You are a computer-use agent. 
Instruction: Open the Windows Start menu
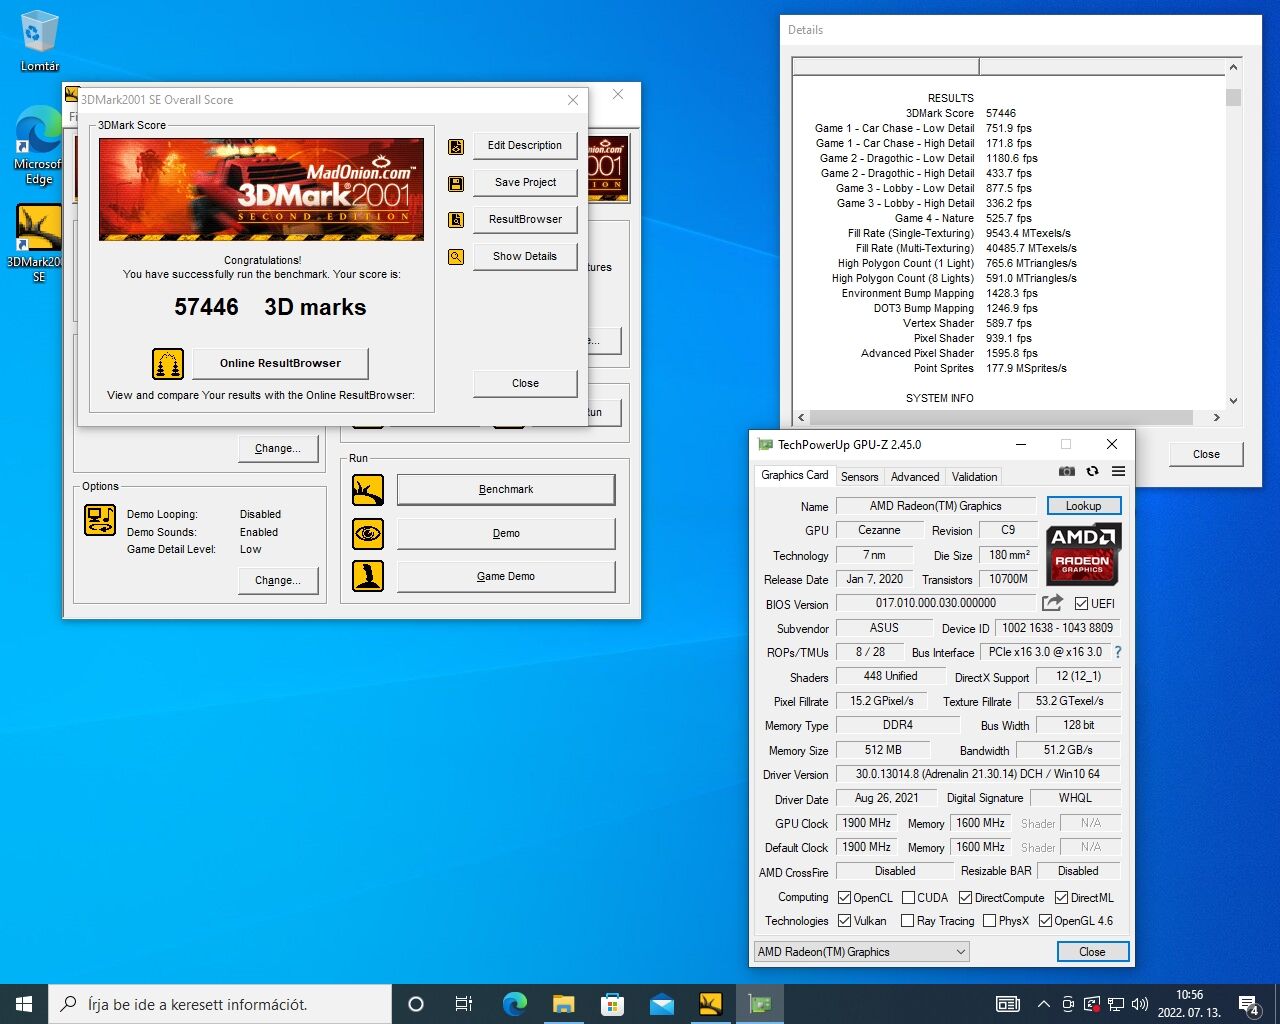click(x=24, y=1004)
